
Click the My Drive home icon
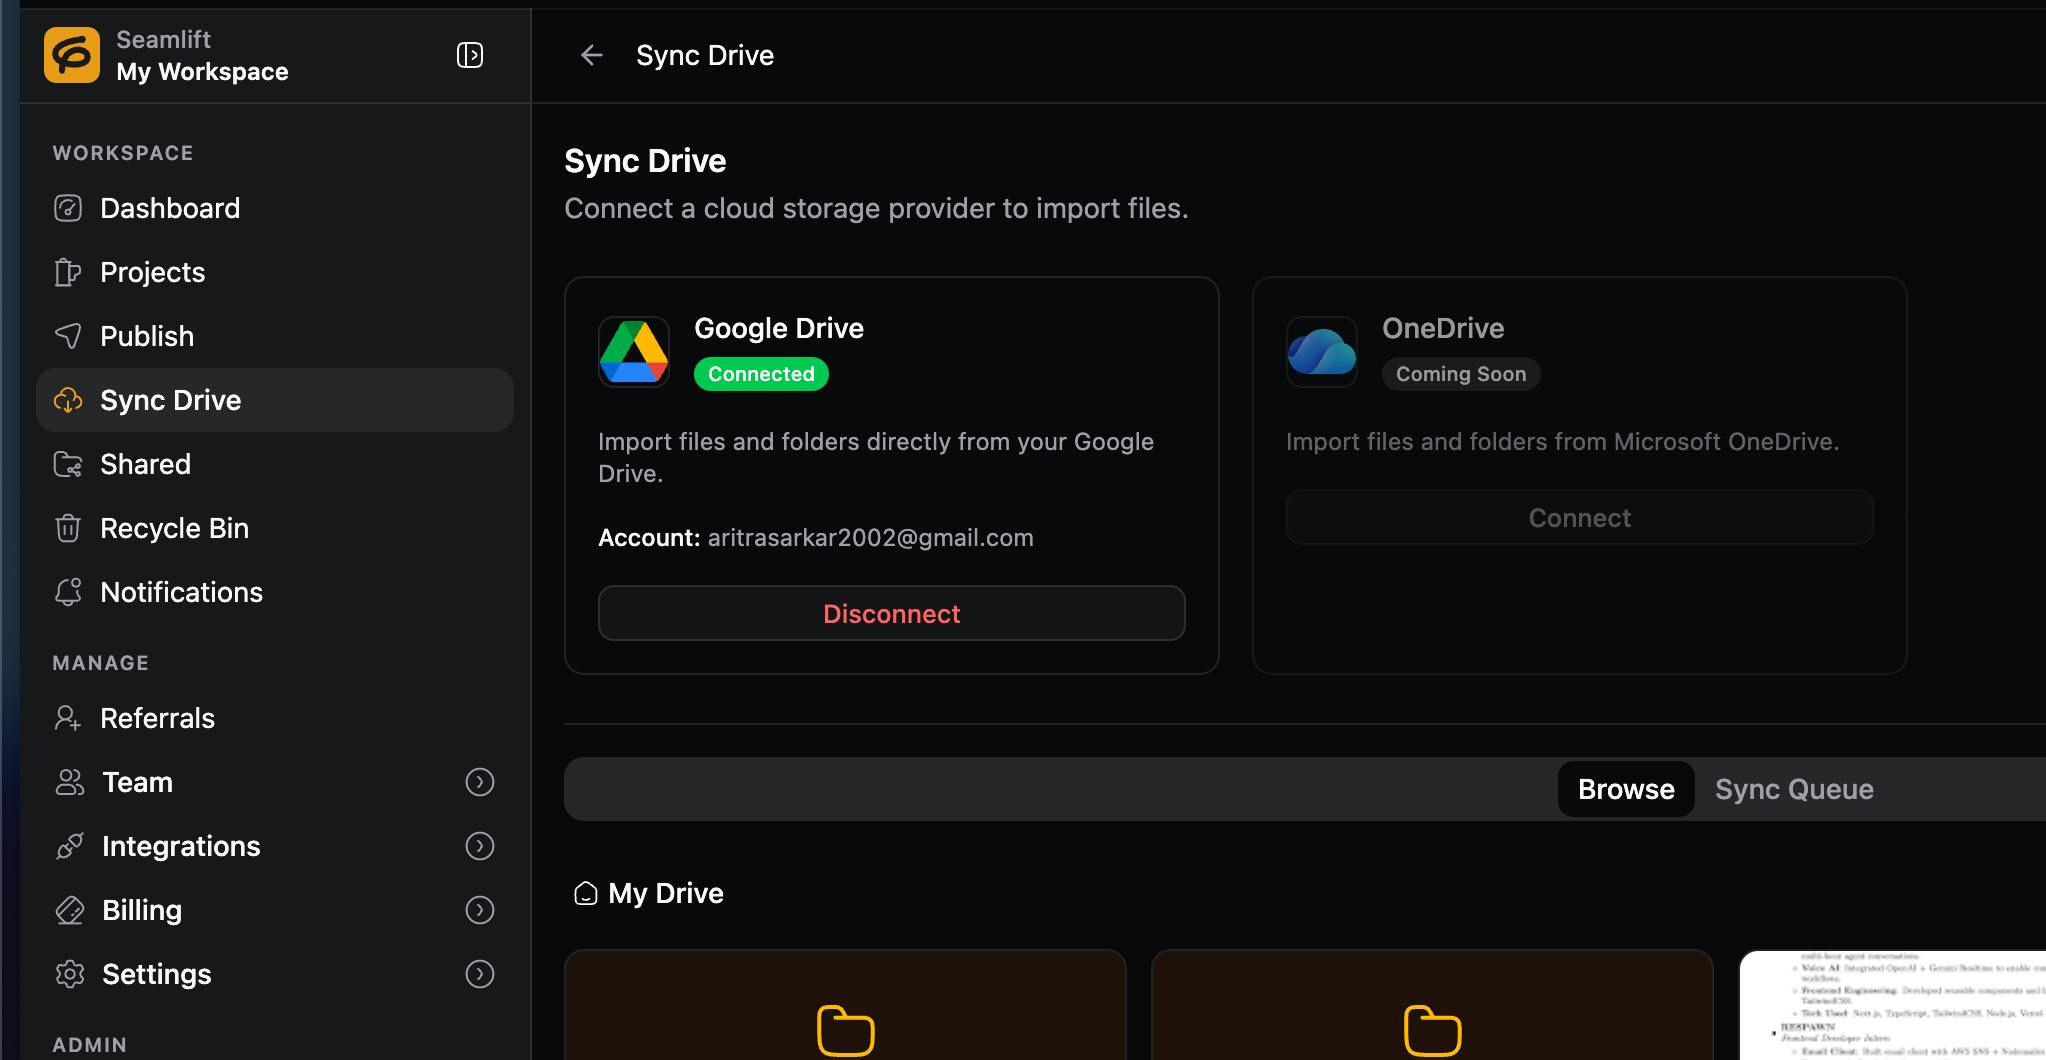(x=586, y=893)
